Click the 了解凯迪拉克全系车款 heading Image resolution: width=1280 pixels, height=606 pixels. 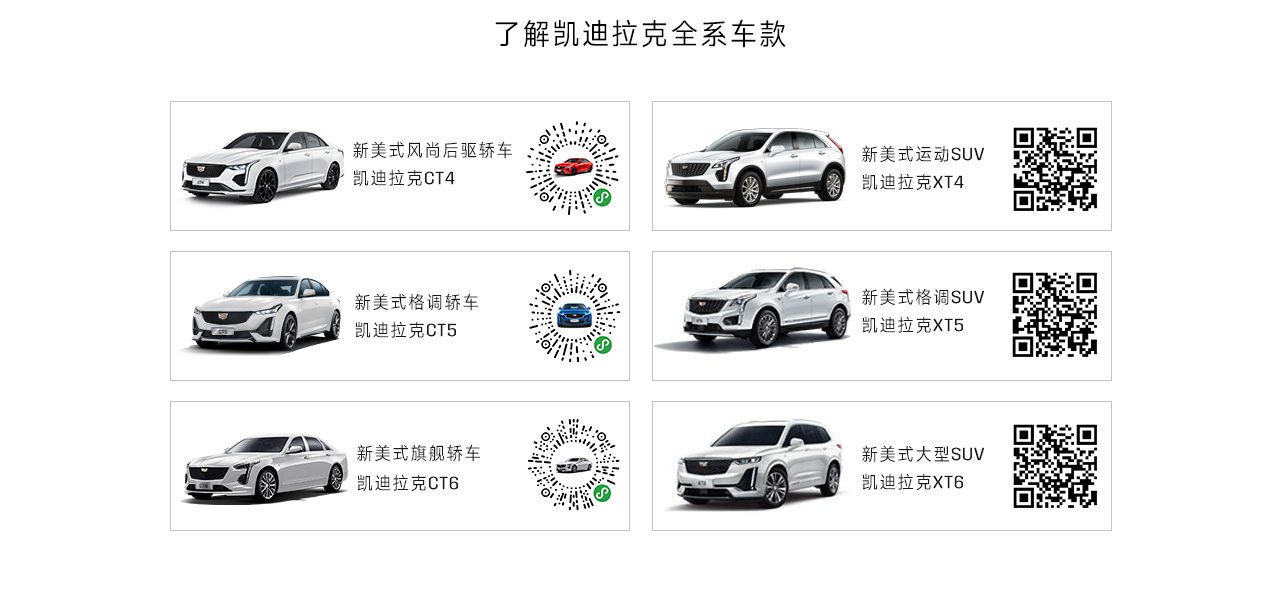tap(641, 34)
